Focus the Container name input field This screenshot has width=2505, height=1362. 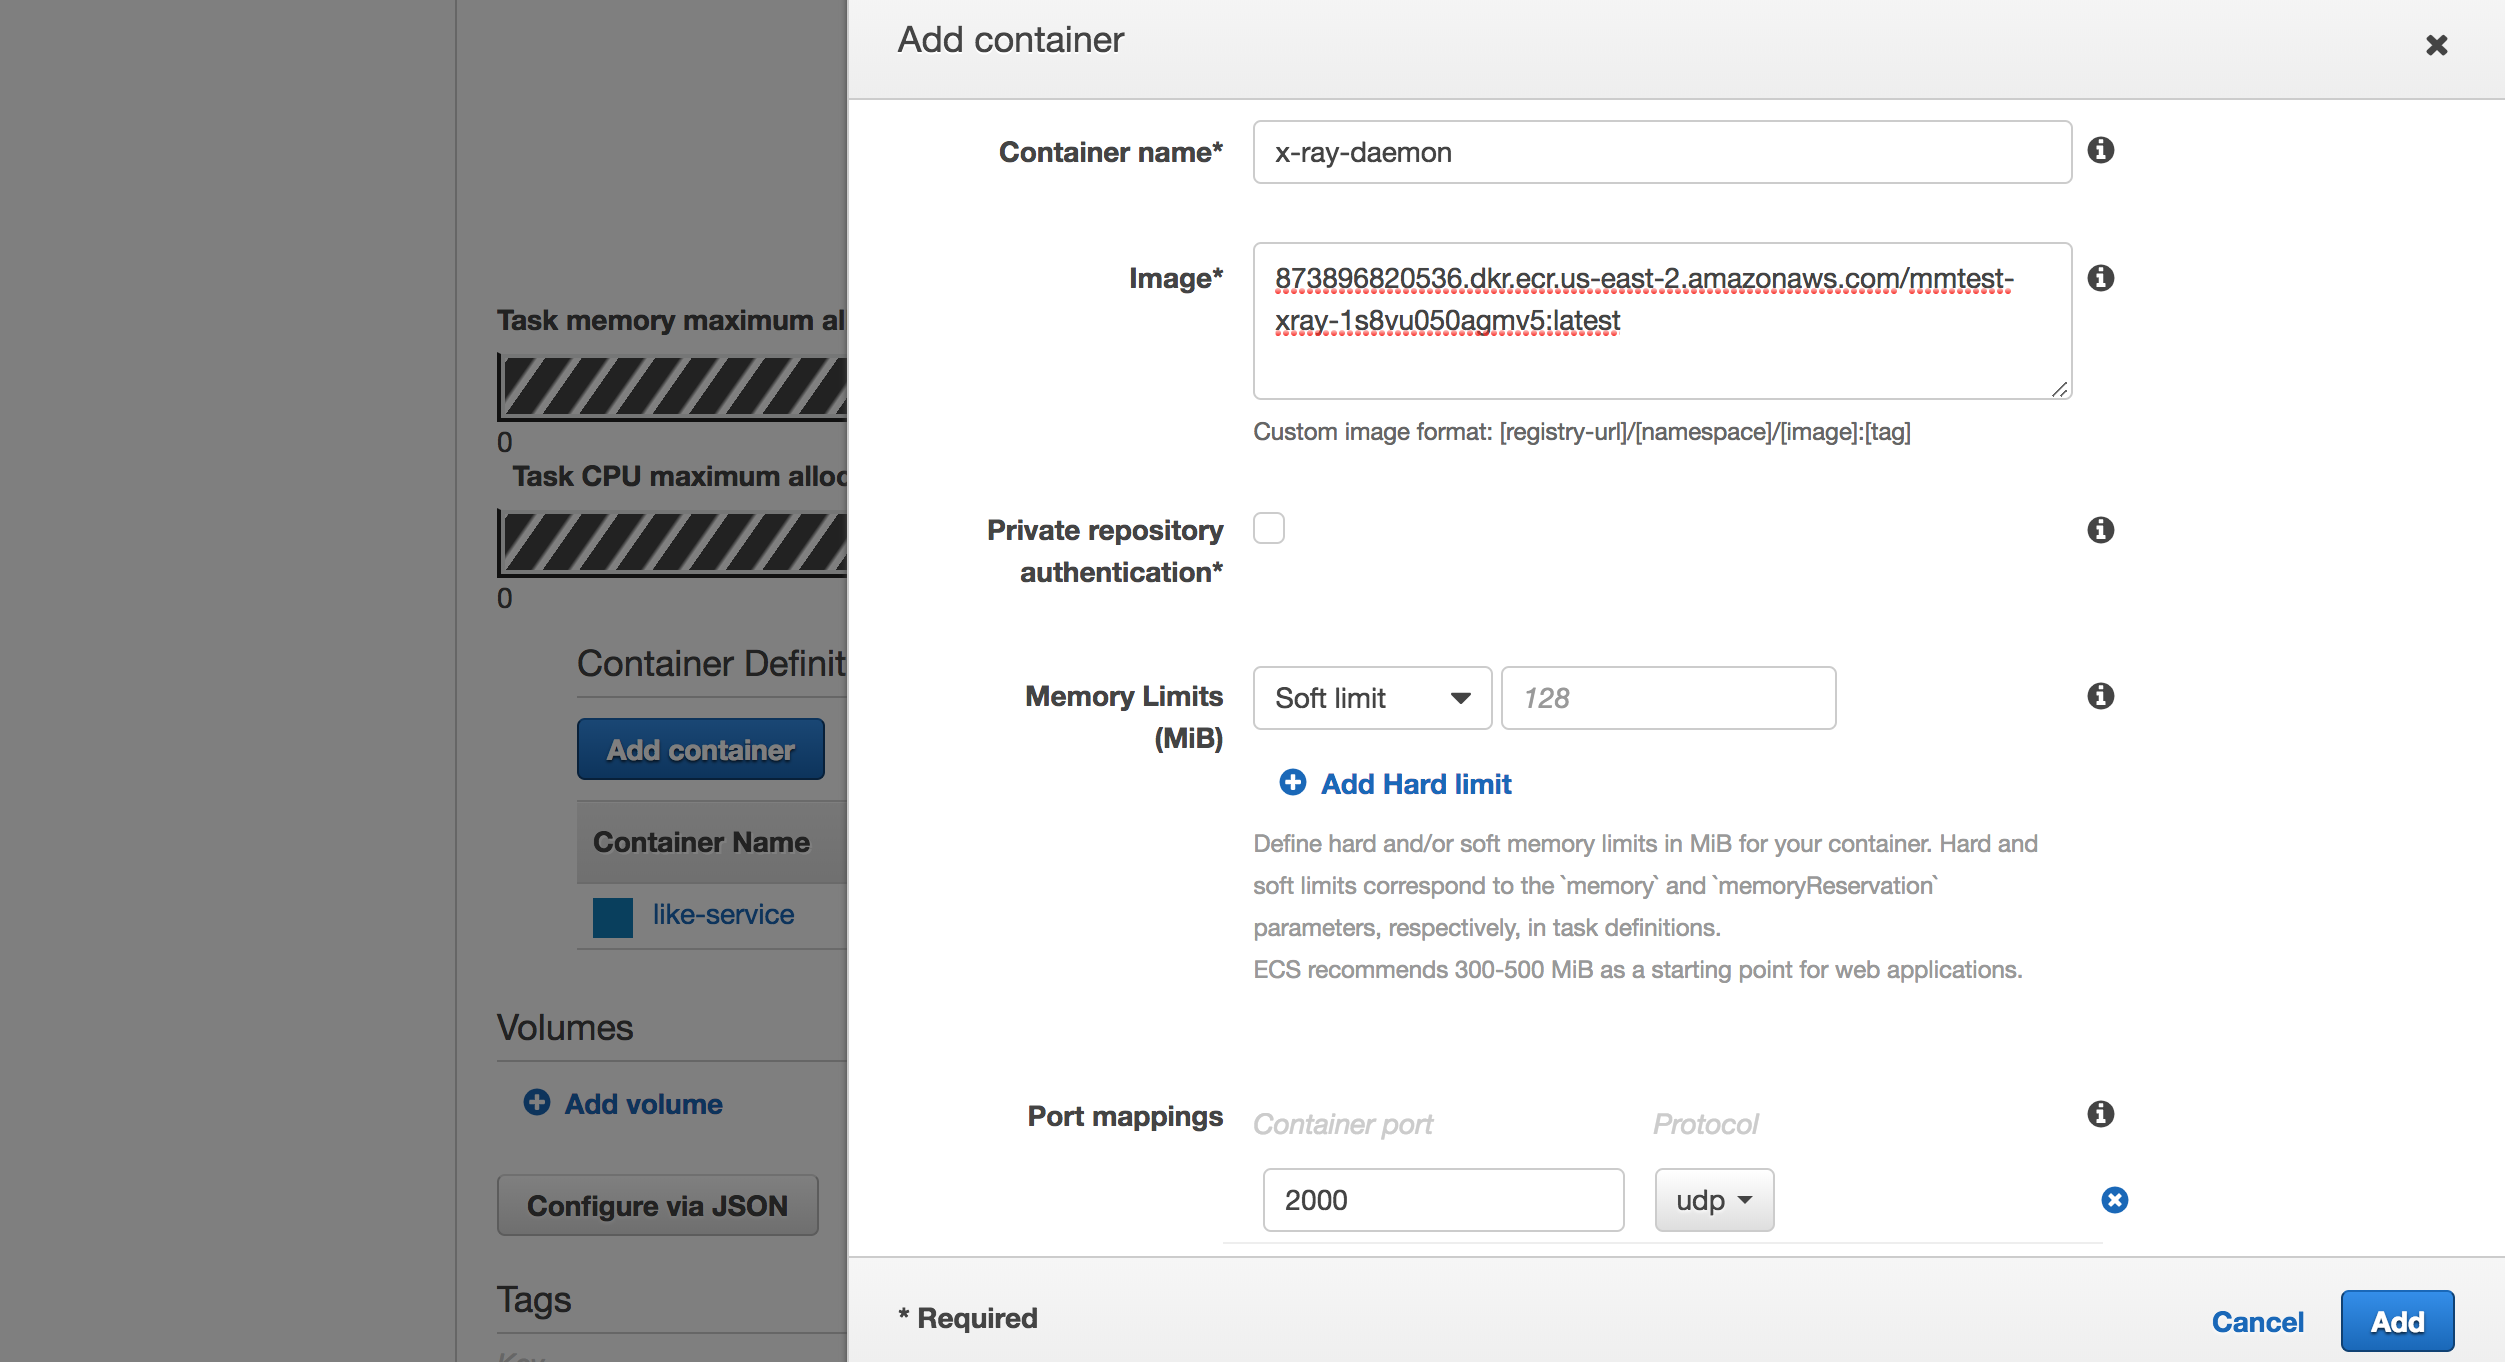(1662, 152)
